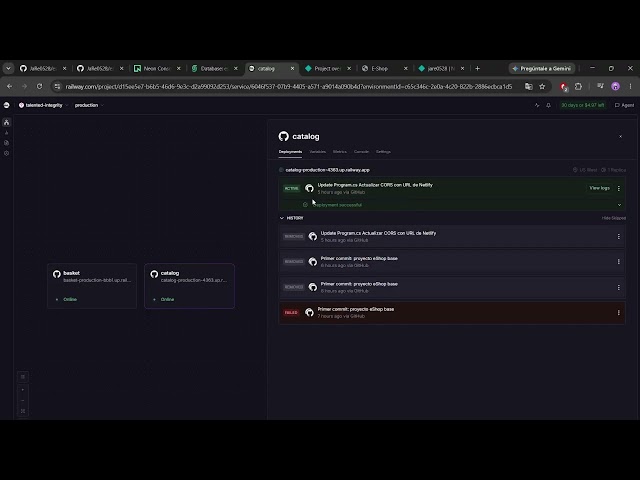640x480 pixels.
Task: Fit canvas to screen with fullscreen control
Action: point(23,411)
